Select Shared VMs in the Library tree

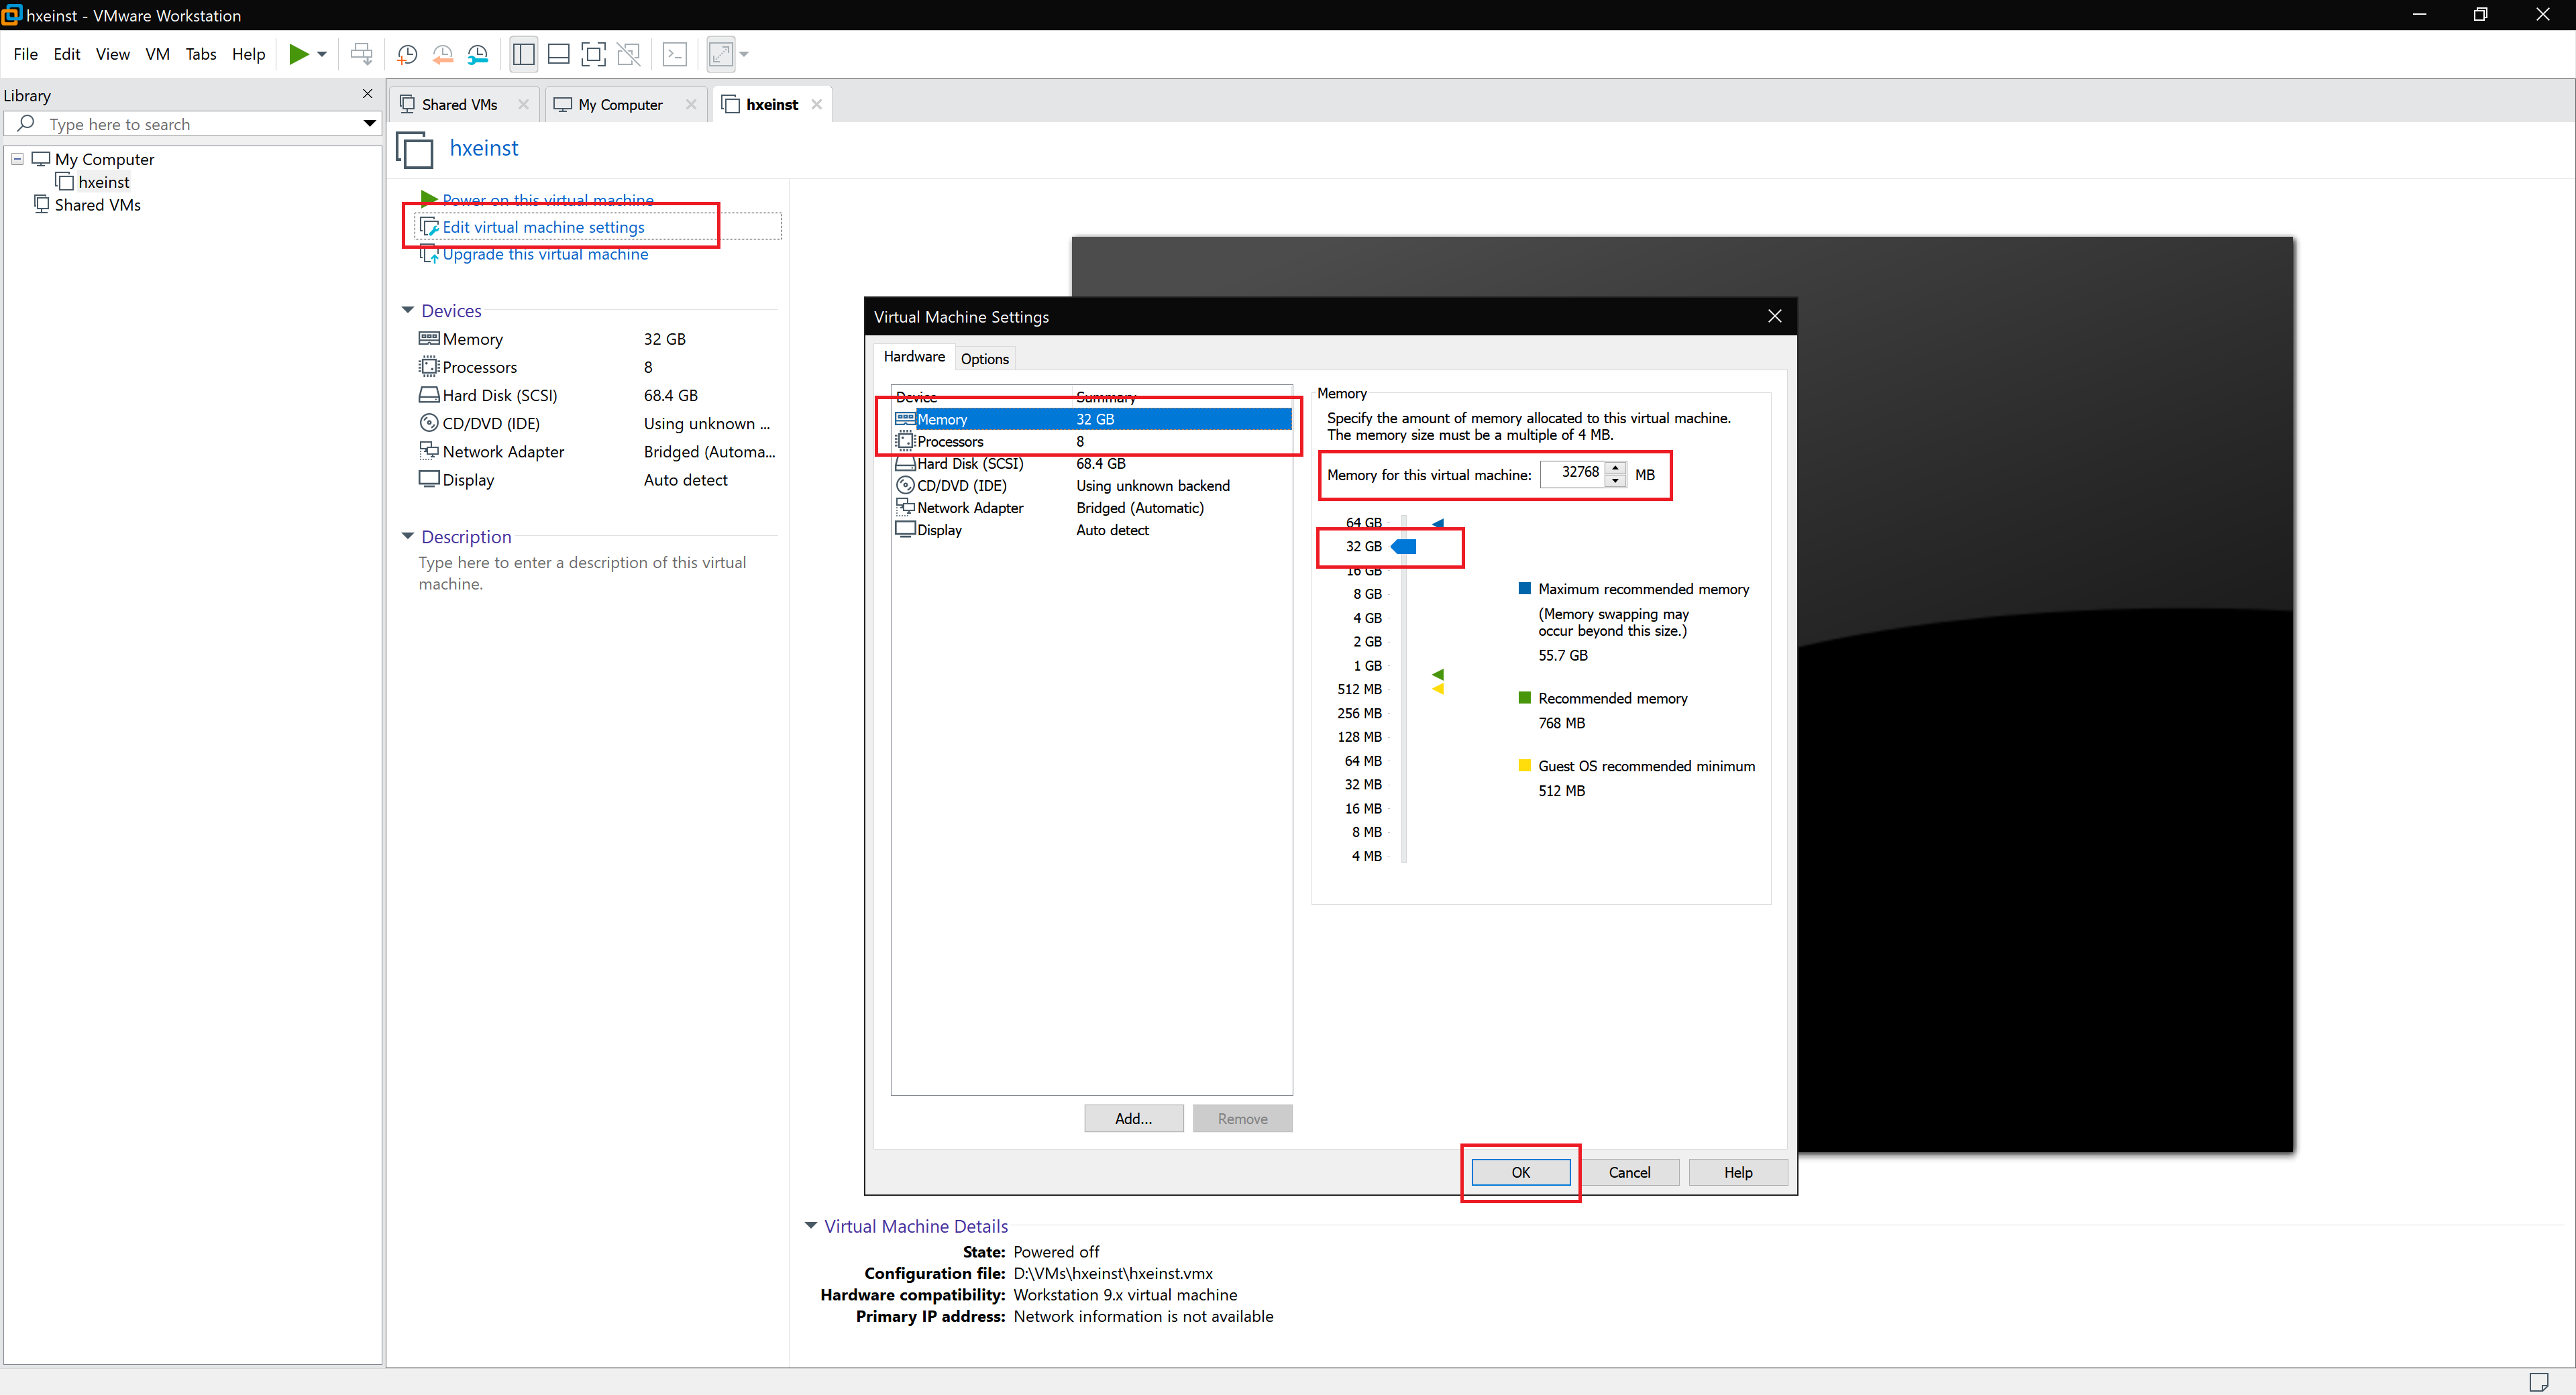(97, 205)
